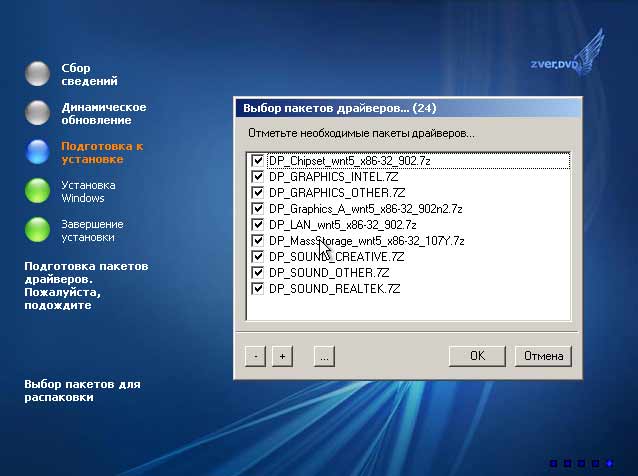The height and width of the screenshot is (476, 638).
Task: Confirm driver selection with OK
Action: tap(477, 356)
